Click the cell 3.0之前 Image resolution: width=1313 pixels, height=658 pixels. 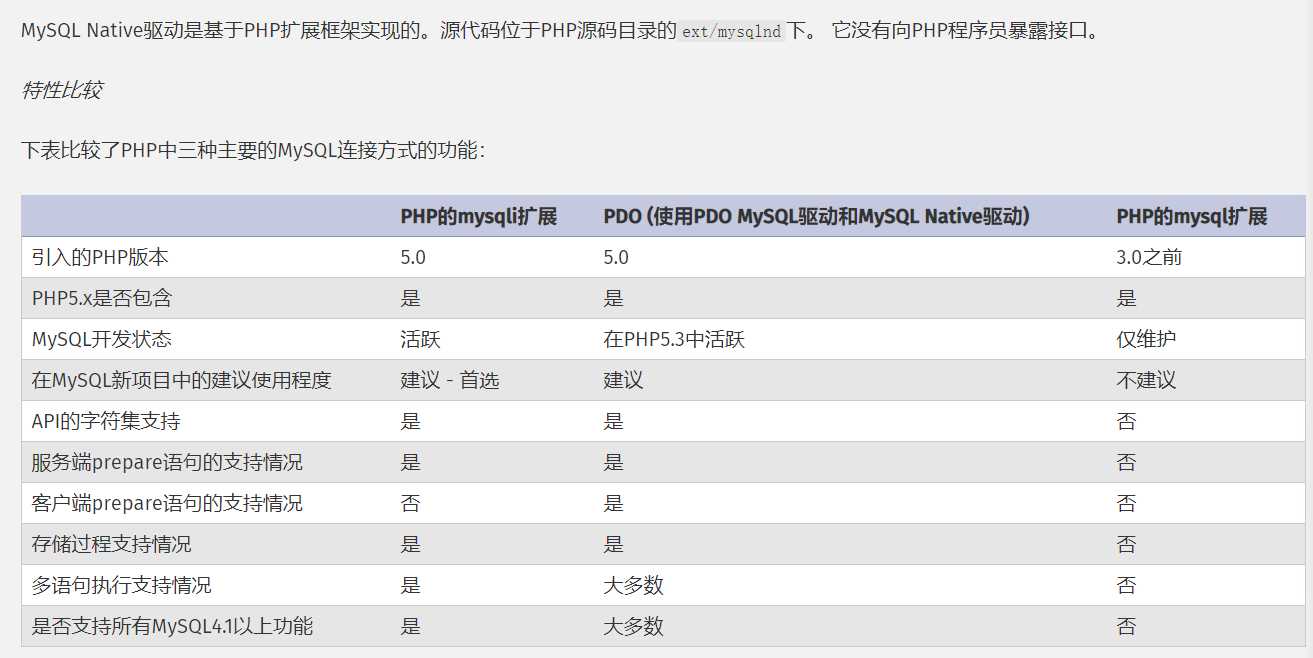click(1149, 257)
